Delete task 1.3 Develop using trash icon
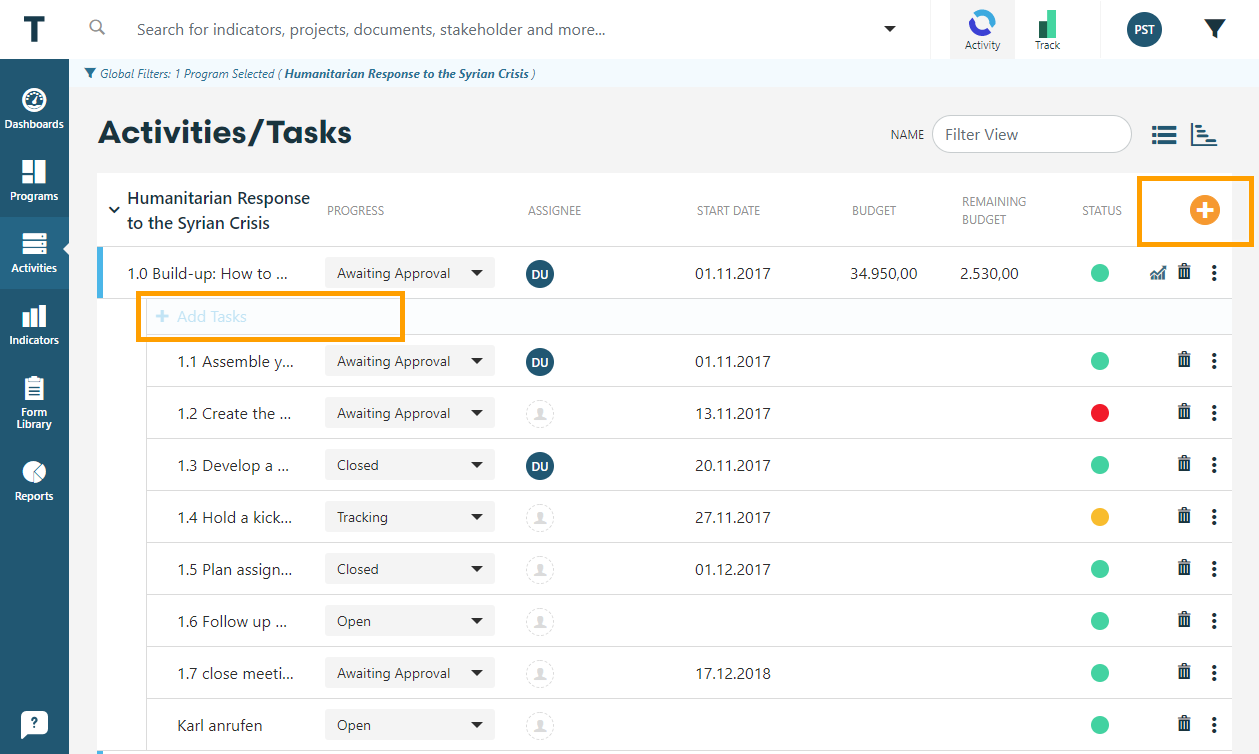Viewport: 1259px width, 754px height. pos(1184,464)
